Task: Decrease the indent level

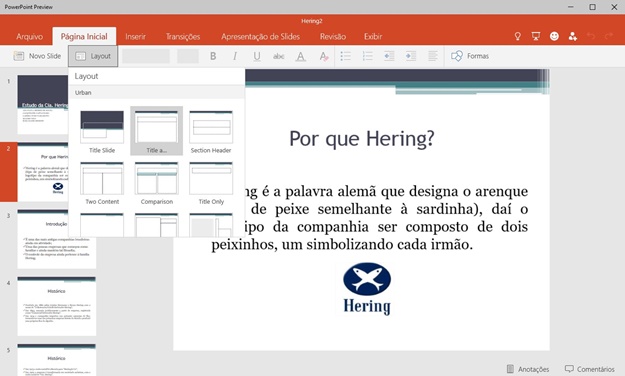Action: (389, 56)
